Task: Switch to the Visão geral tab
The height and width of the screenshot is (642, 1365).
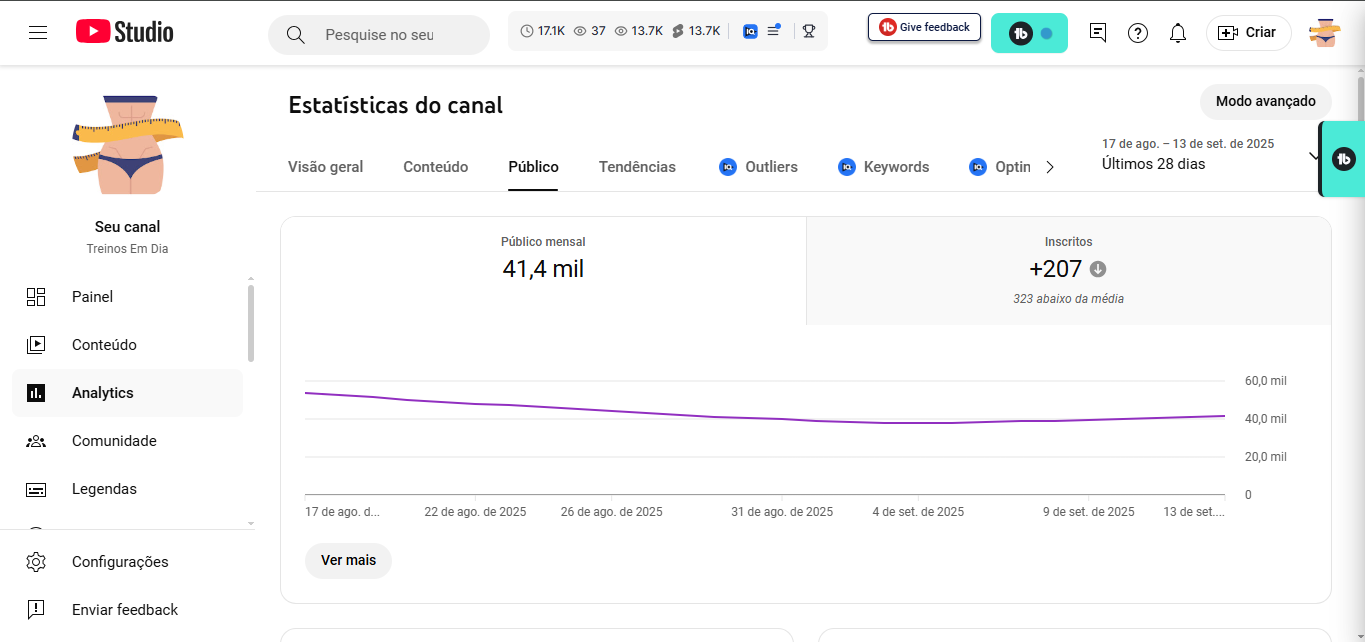Action: point(325,167)
